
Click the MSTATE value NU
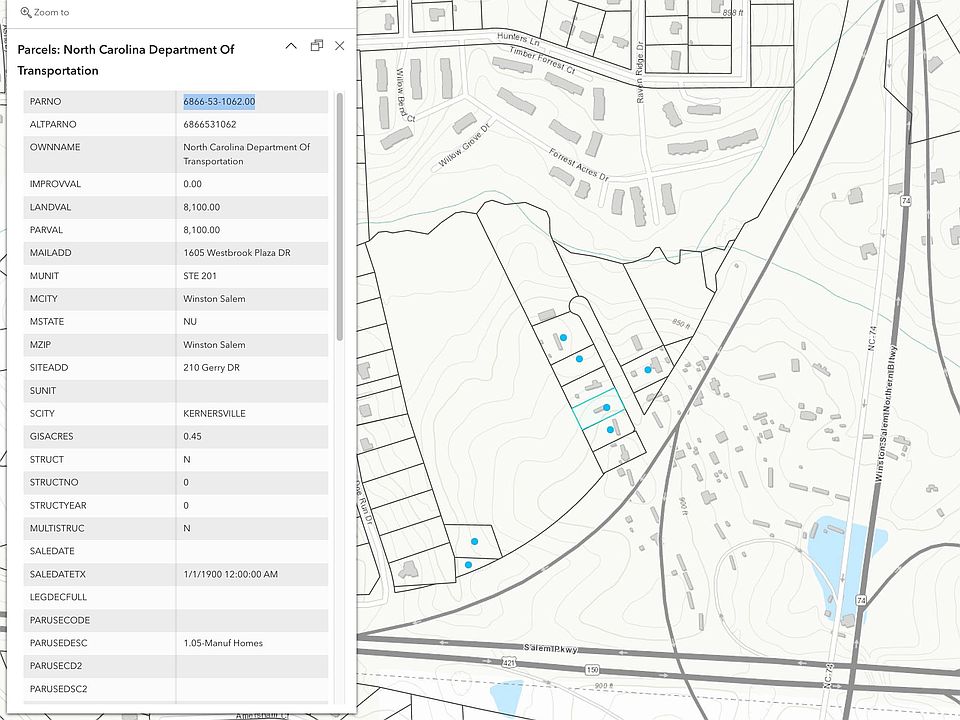click(x=190, y=322)
